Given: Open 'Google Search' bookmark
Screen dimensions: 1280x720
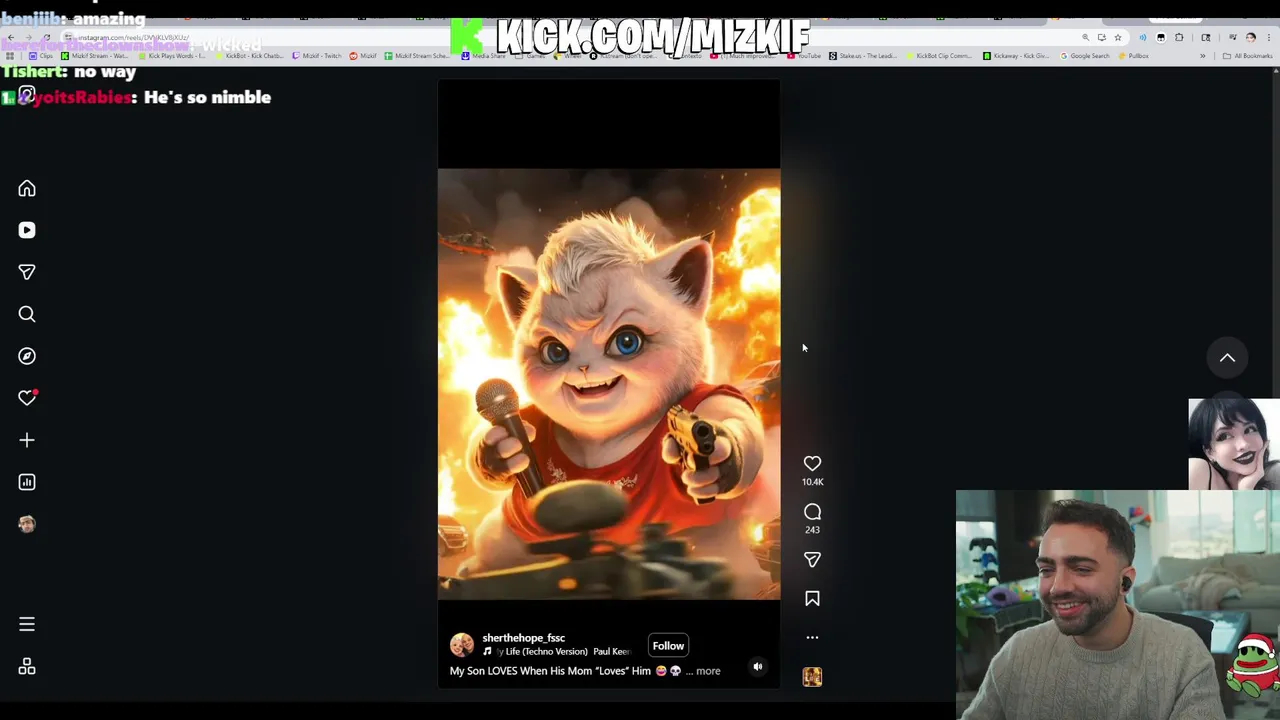Looking at the screenshot, I should pyautogui.click(x=1085, y=56).
